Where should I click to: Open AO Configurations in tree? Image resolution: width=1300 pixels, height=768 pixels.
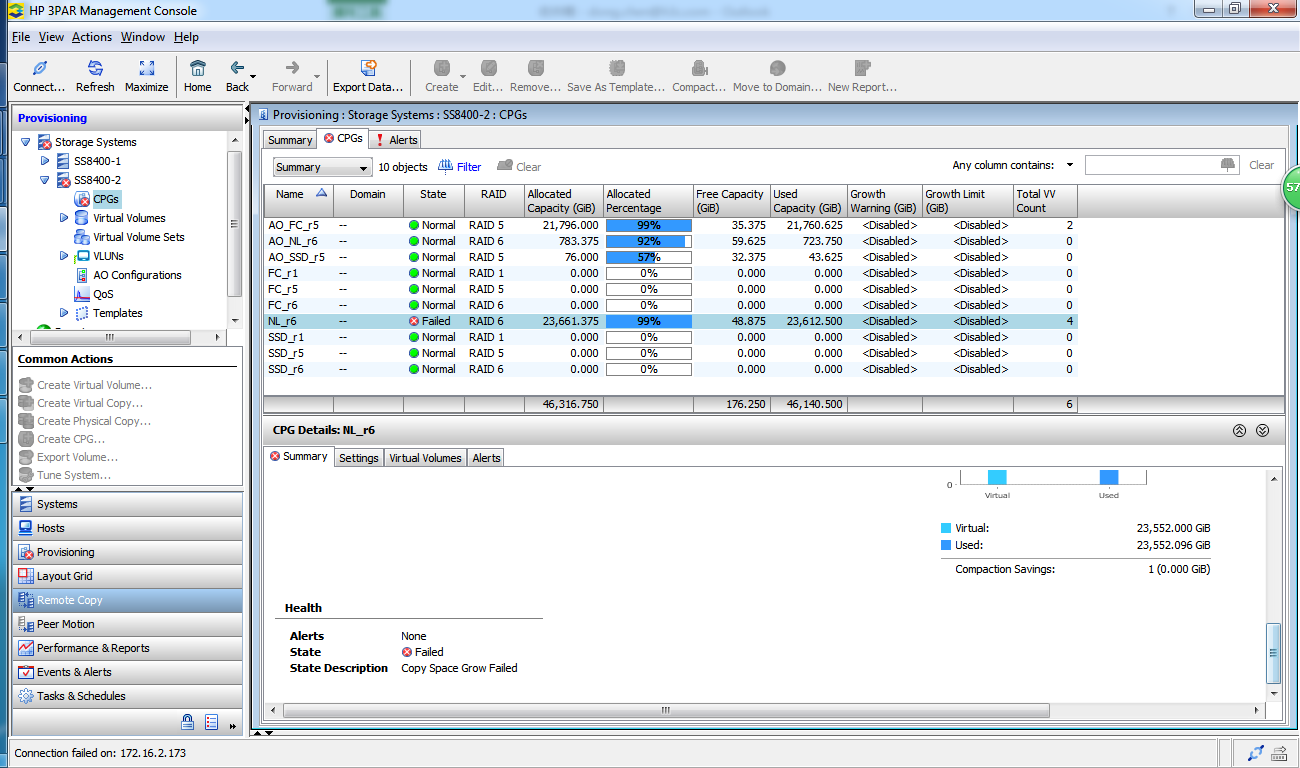pos(137,275)
